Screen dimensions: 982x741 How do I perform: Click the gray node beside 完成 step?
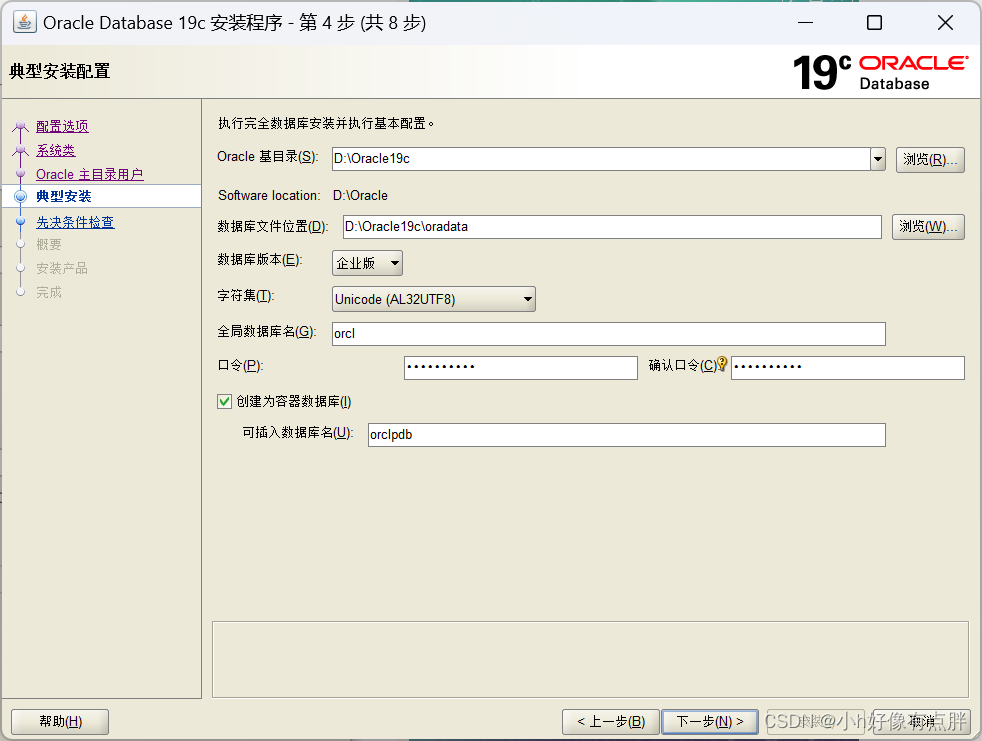pos(22,292)
